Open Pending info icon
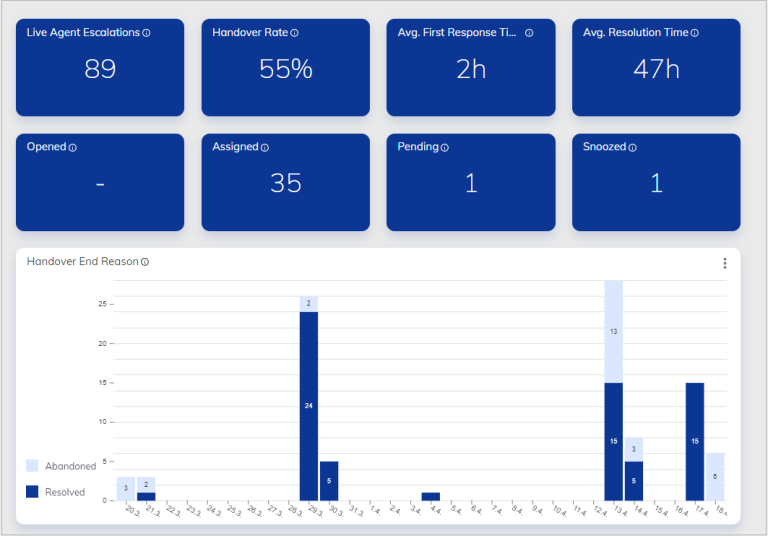Viewport: 768px width, 536px height. 445,147
